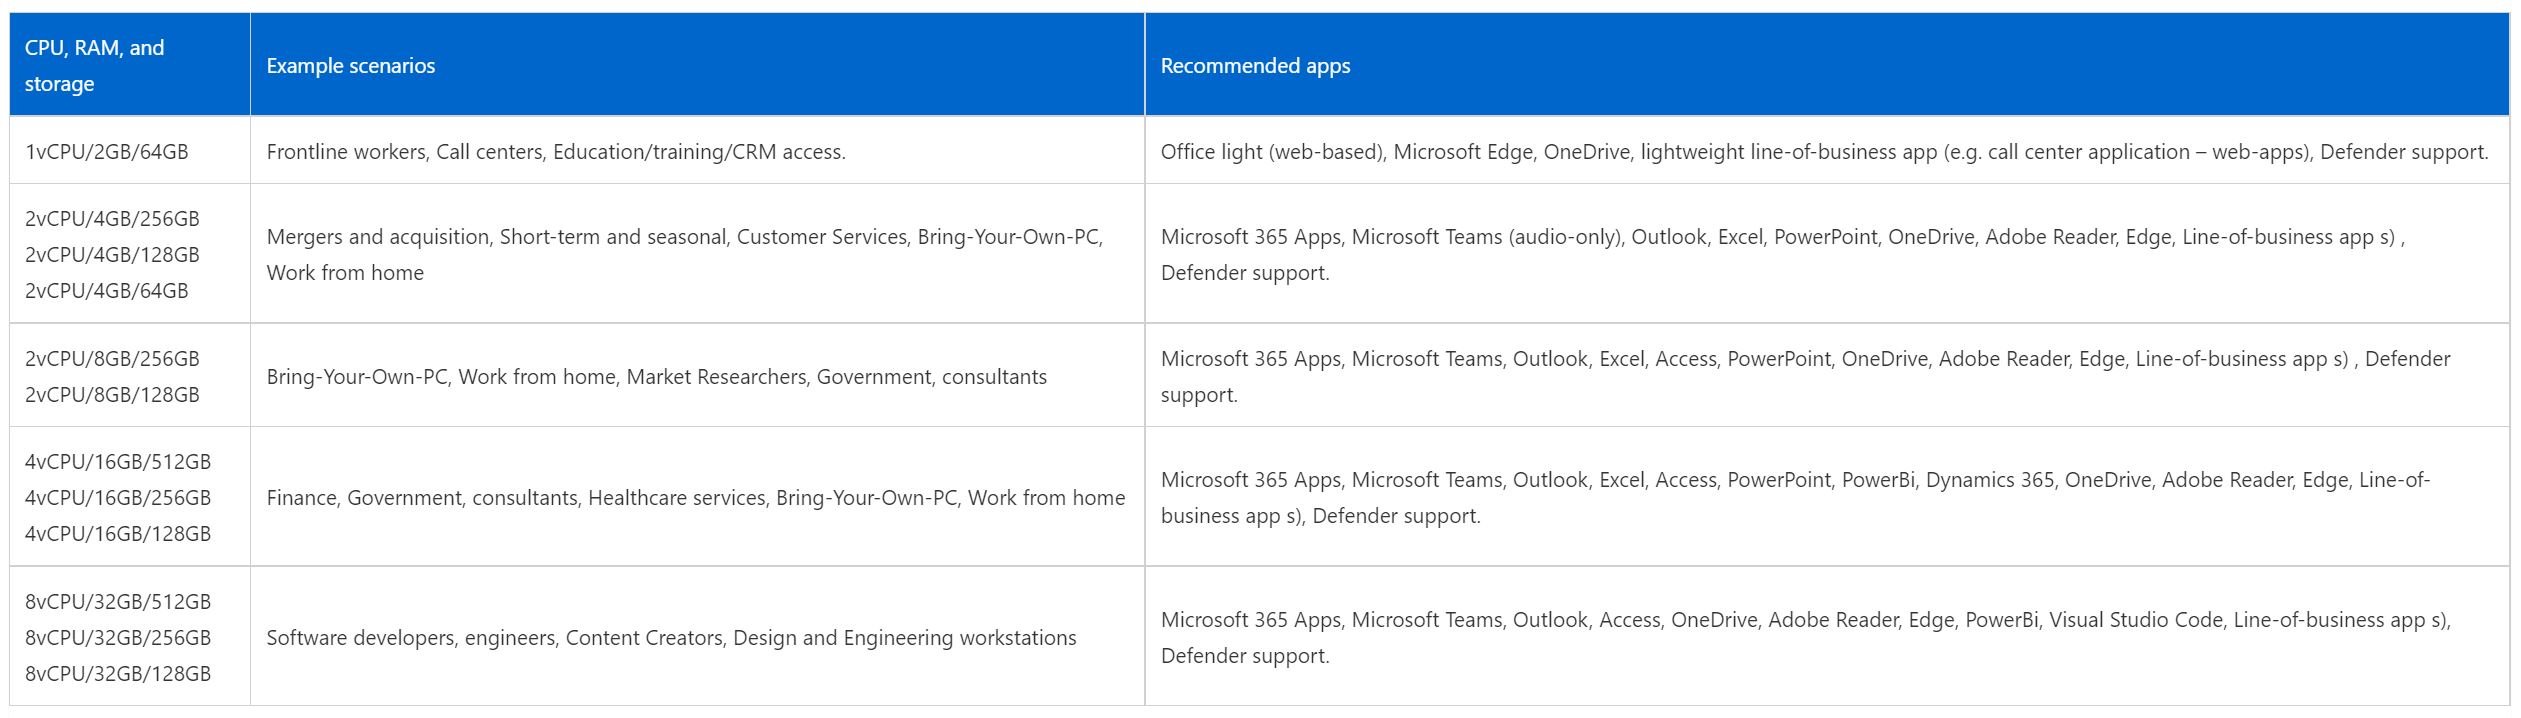
Task: Click the 4vCPU/16GB/256GB configuration text
Action: pos(118,497)
